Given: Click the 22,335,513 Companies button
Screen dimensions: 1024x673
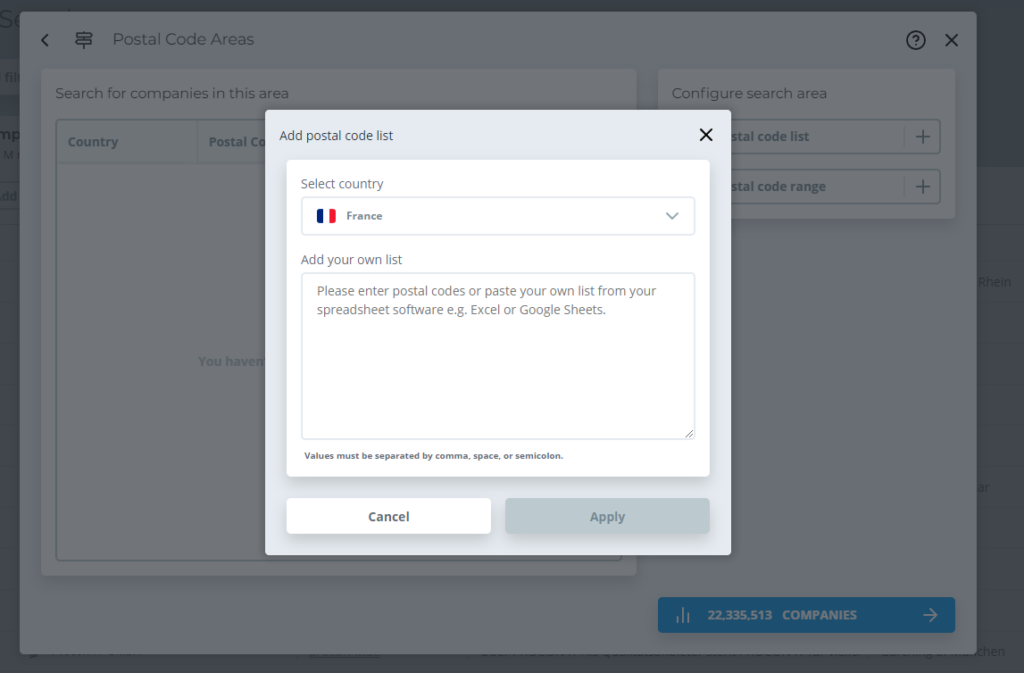Looking at the screenshot, I should [805, 615].
